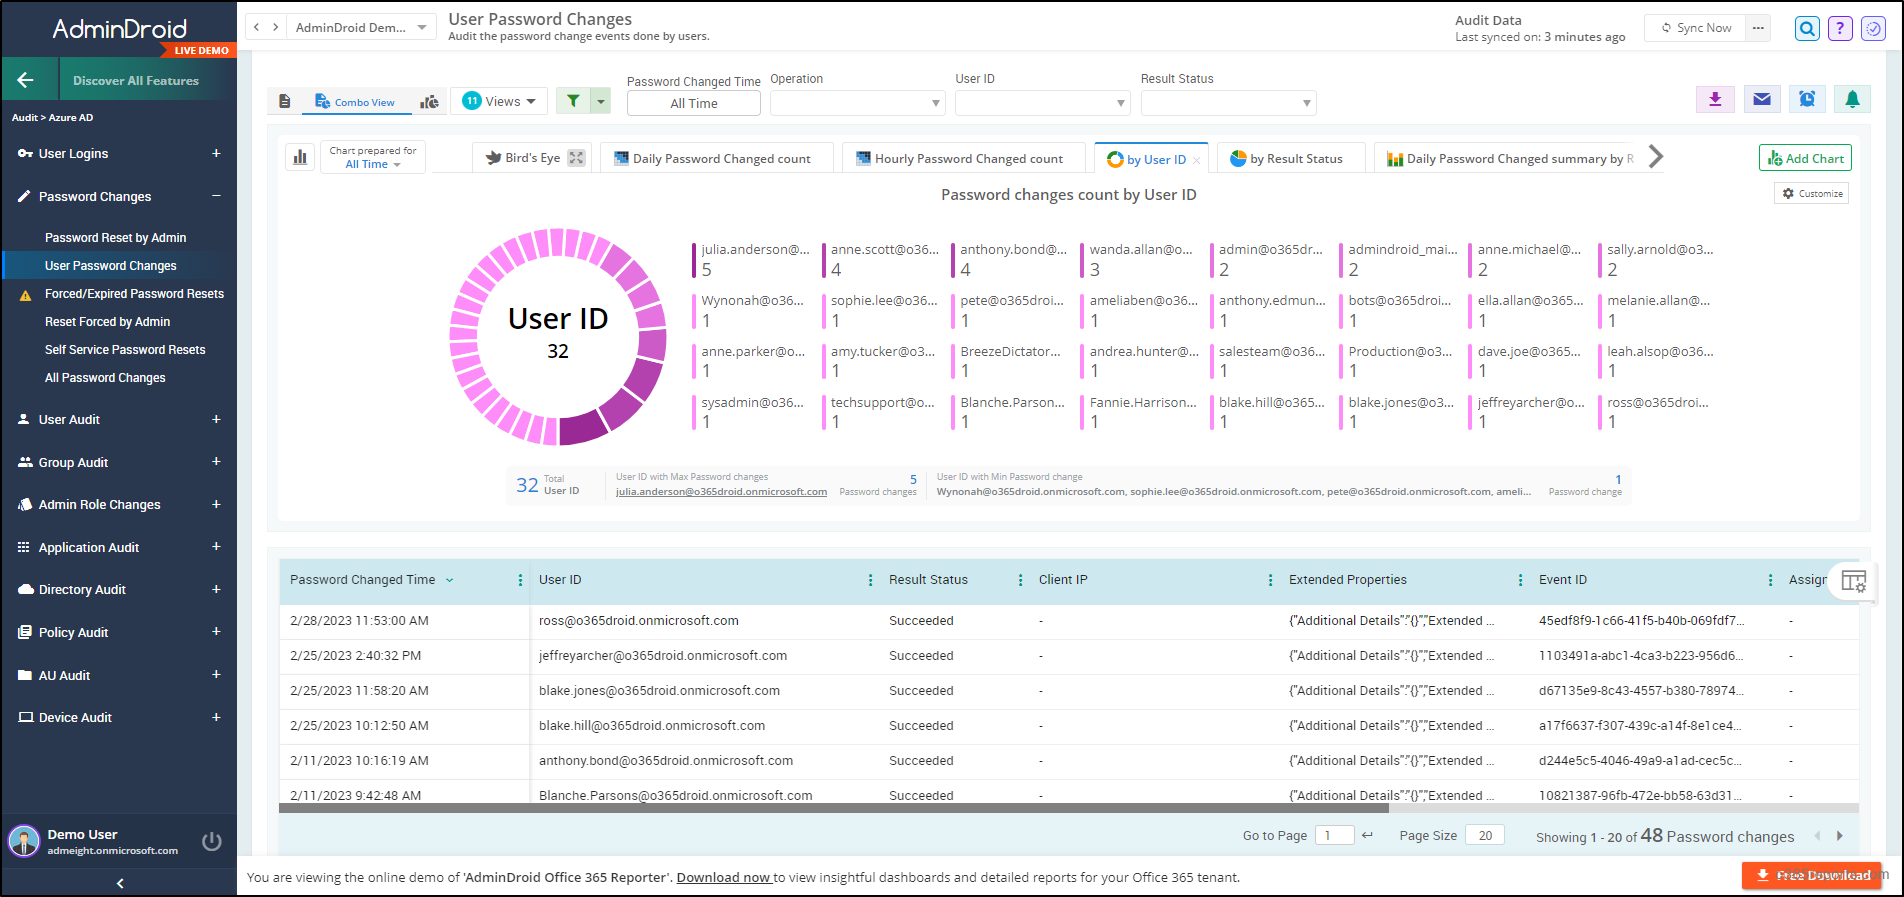
Task: Open the Operation filter dropdown
Action: coord(857,103)
